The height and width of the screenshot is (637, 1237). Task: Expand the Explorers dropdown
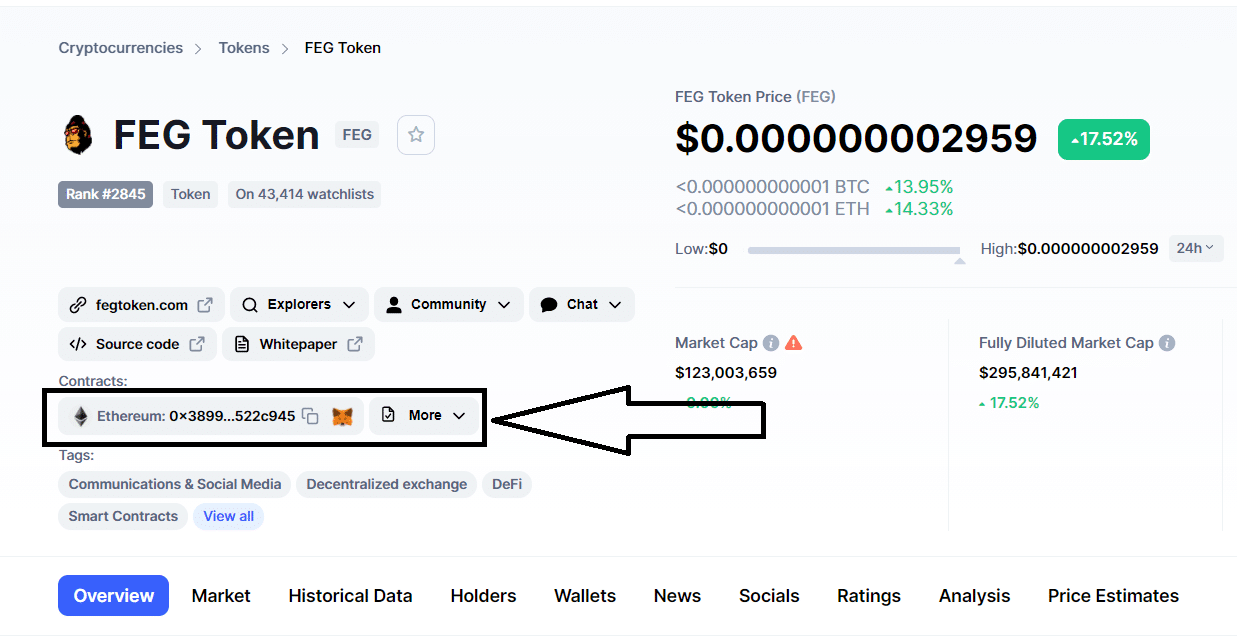(299, 305)
